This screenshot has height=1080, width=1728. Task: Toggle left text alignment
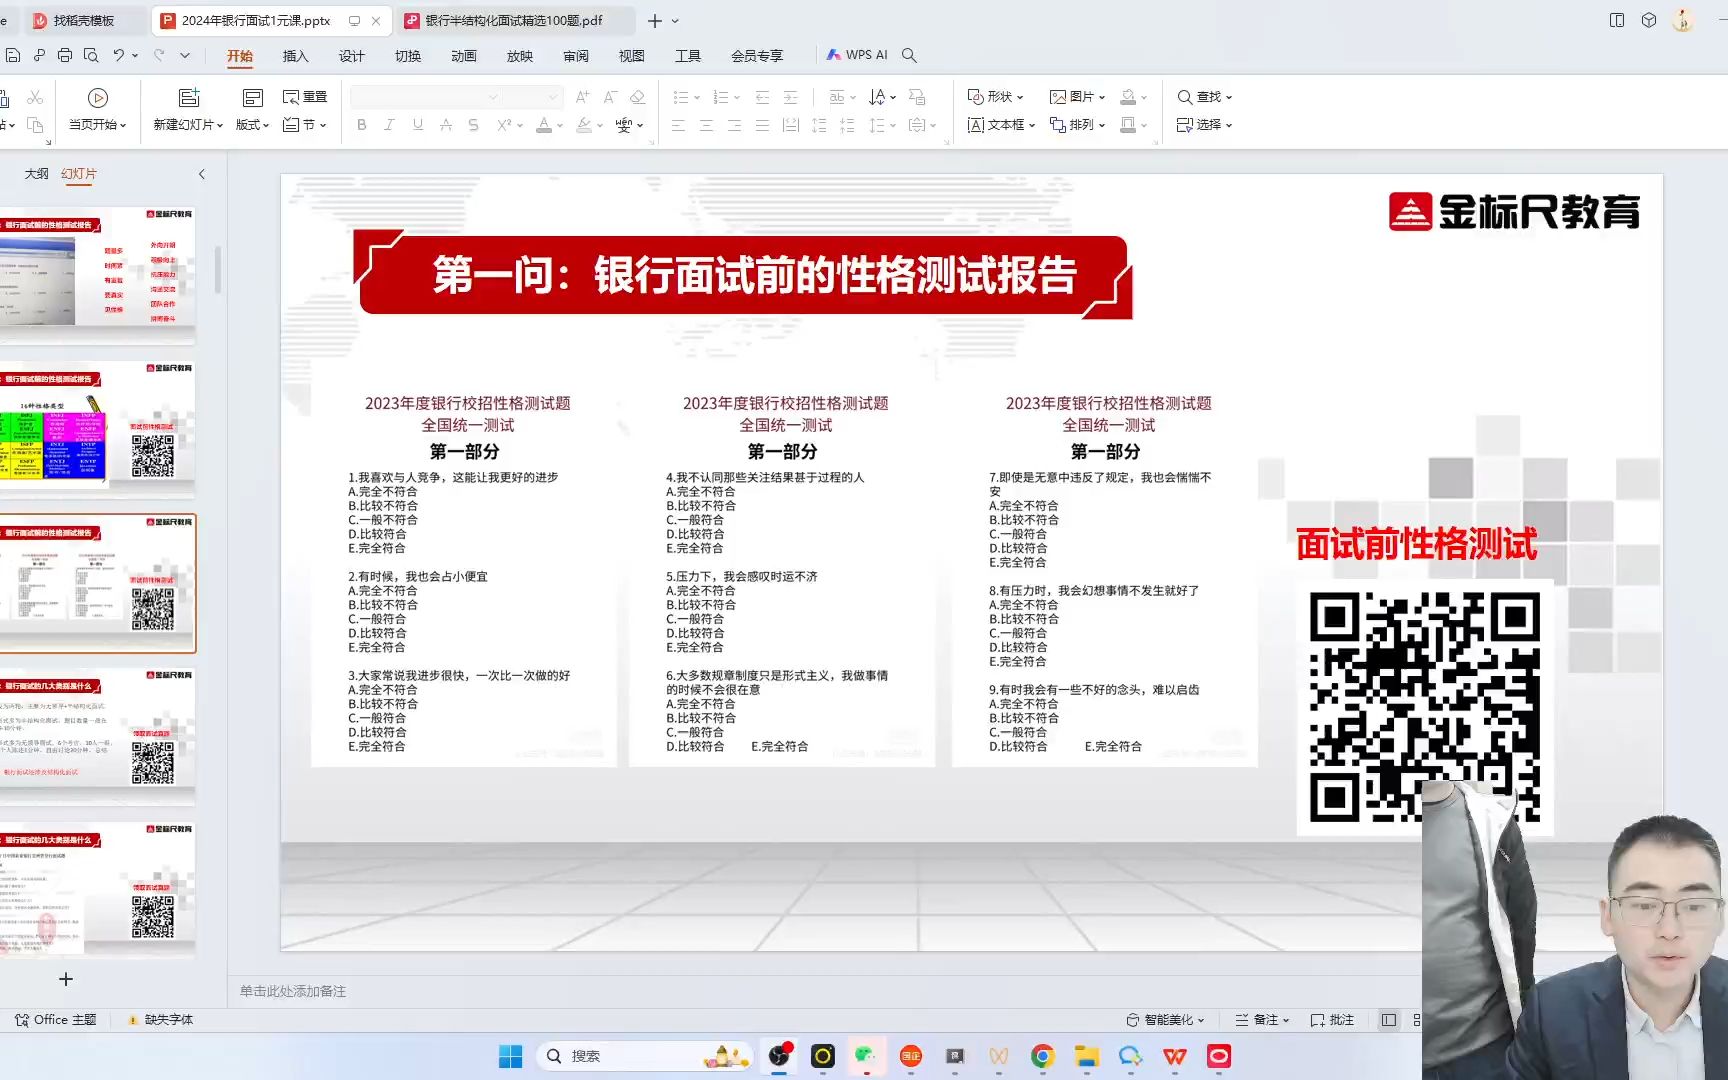click(678, 125)
